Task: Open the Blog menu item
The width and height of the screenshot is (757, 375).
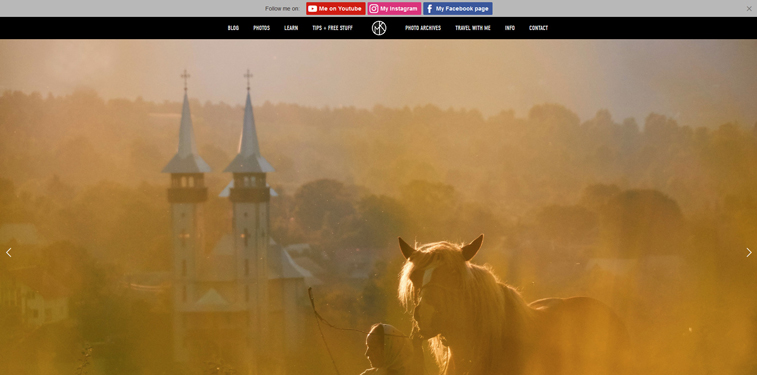Action: click(x=233, y=28)
